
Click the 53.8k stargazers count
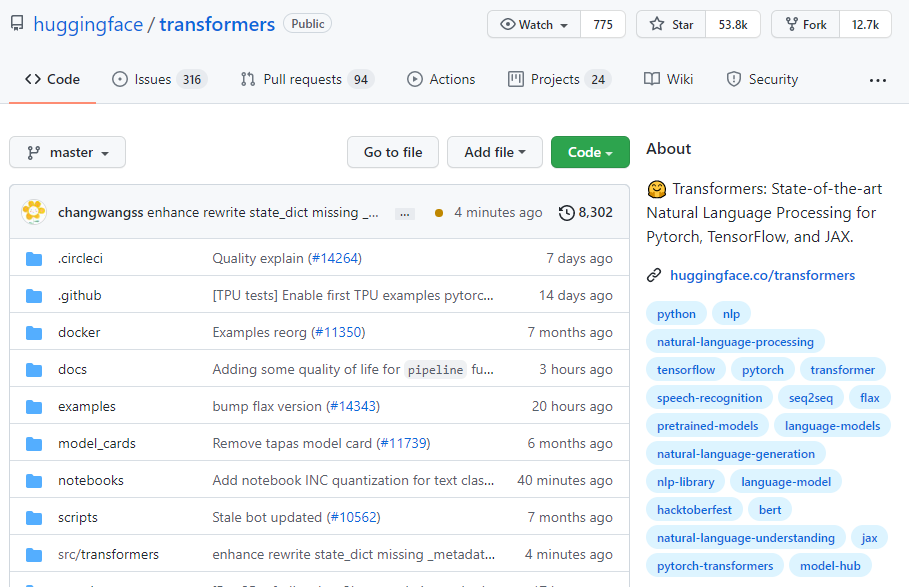point(733,24)
